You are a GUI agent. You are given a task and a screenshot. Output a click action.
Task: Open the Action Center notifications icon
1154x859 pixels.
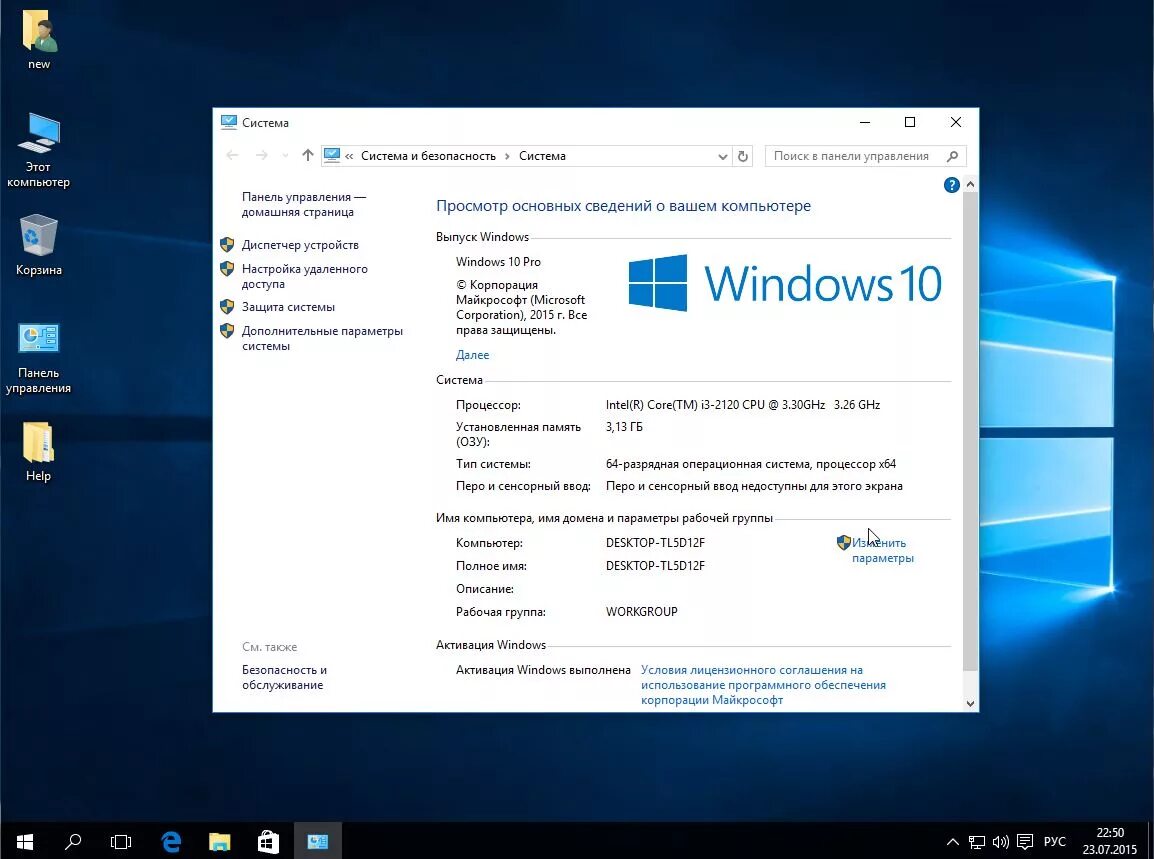coord(1024,841)
